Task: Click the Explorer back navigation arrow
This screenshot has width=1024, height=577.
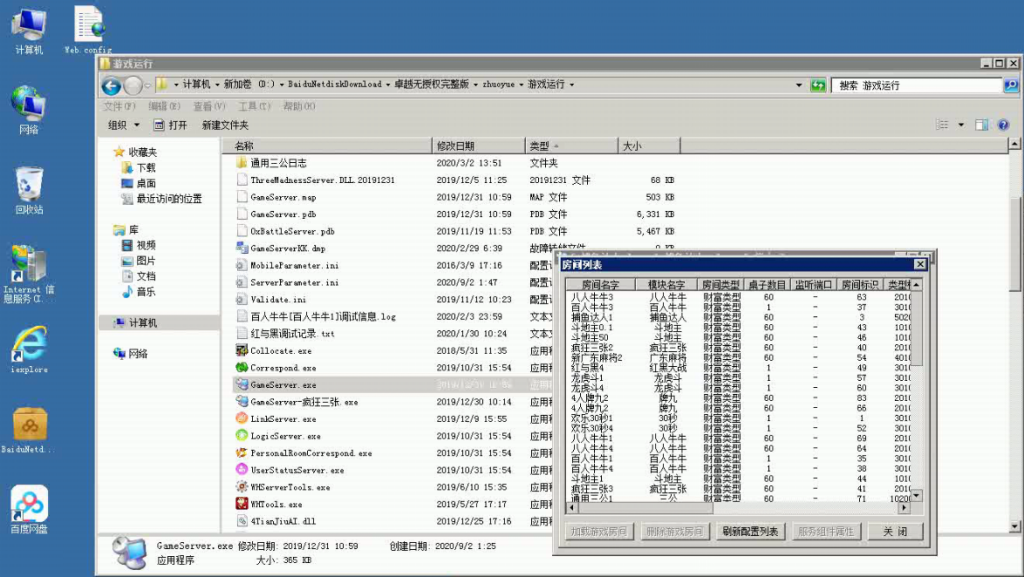Action: pos(112,86)
